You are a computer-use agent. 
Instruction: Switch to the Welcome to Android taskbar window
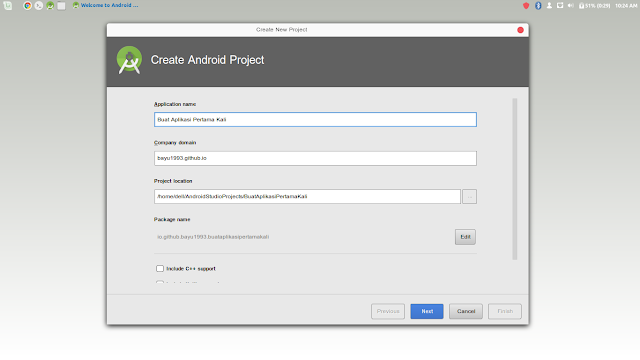tap(105, 5)
